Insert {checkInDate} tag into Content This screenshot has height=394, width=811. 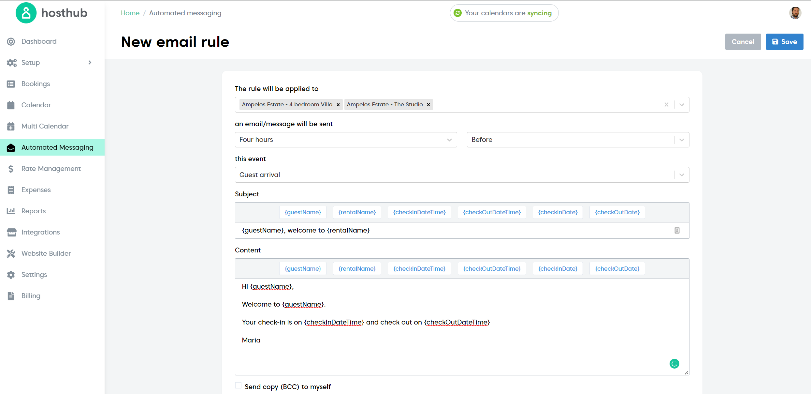tap(558, 268)
